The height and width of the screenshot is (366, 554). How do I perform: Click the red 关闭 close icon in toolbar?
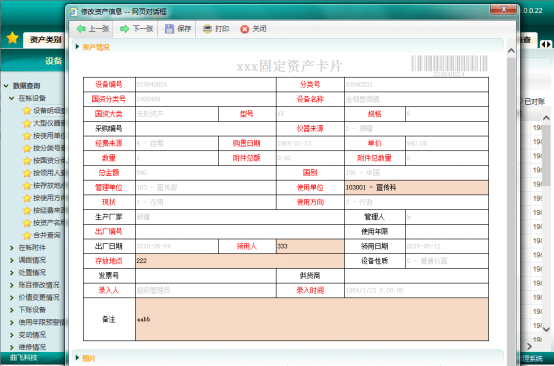[x=244, y=29]
